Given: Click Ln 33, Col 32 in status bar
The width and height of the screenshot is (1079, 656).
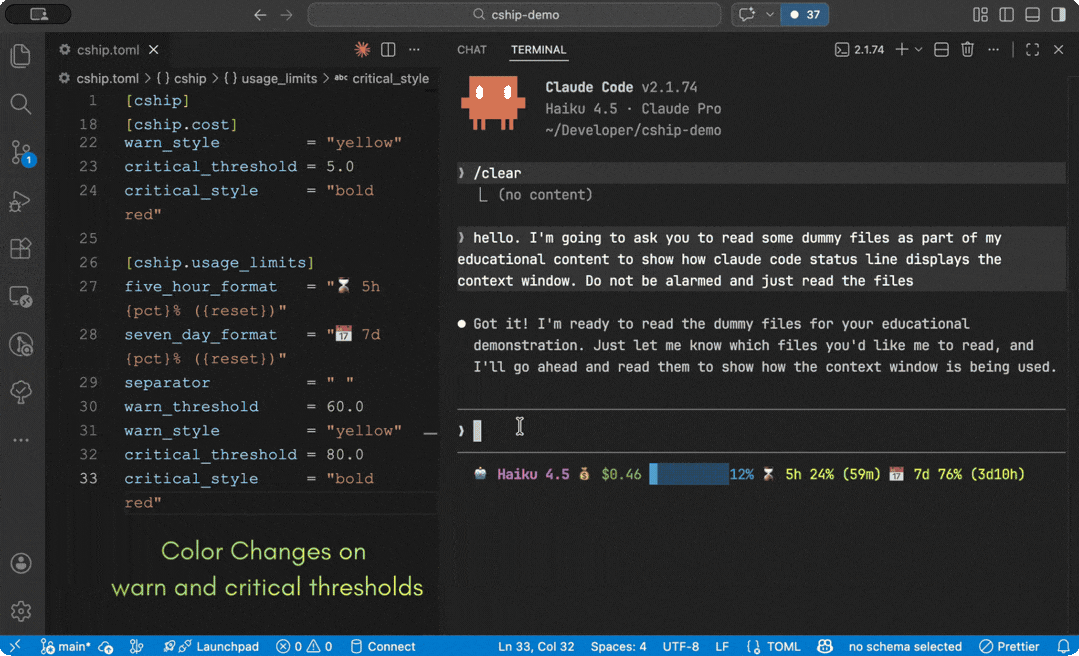Looking at the screenshot, I should 535,646.
